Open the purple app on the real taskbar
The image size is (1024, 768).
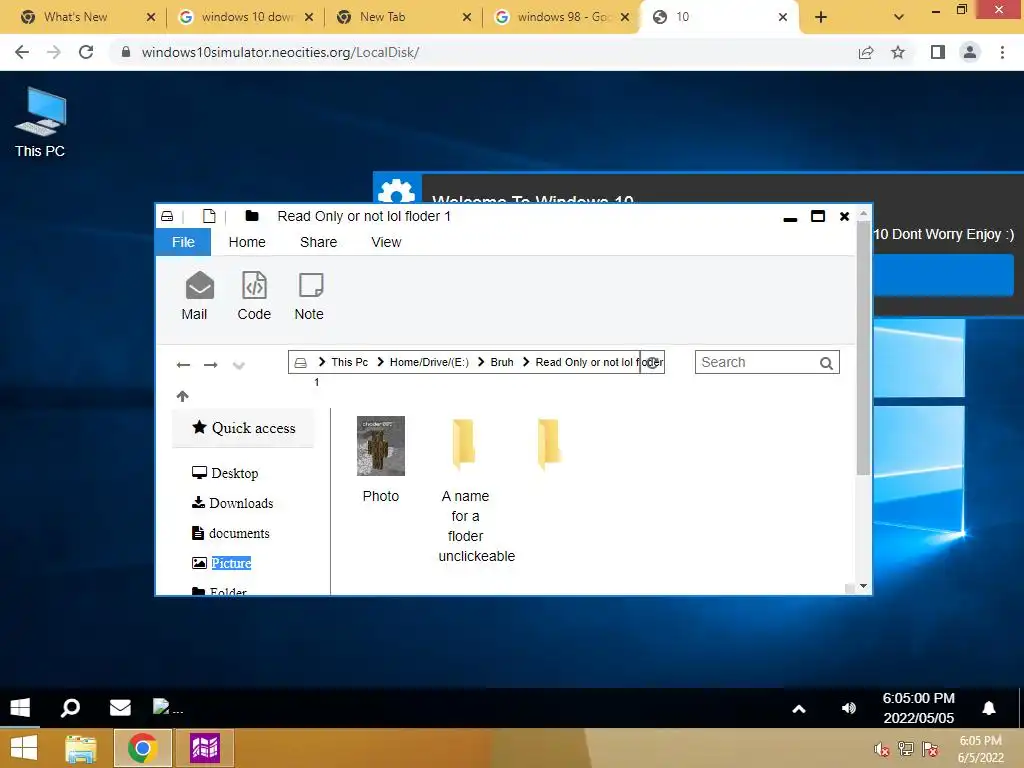205,748
